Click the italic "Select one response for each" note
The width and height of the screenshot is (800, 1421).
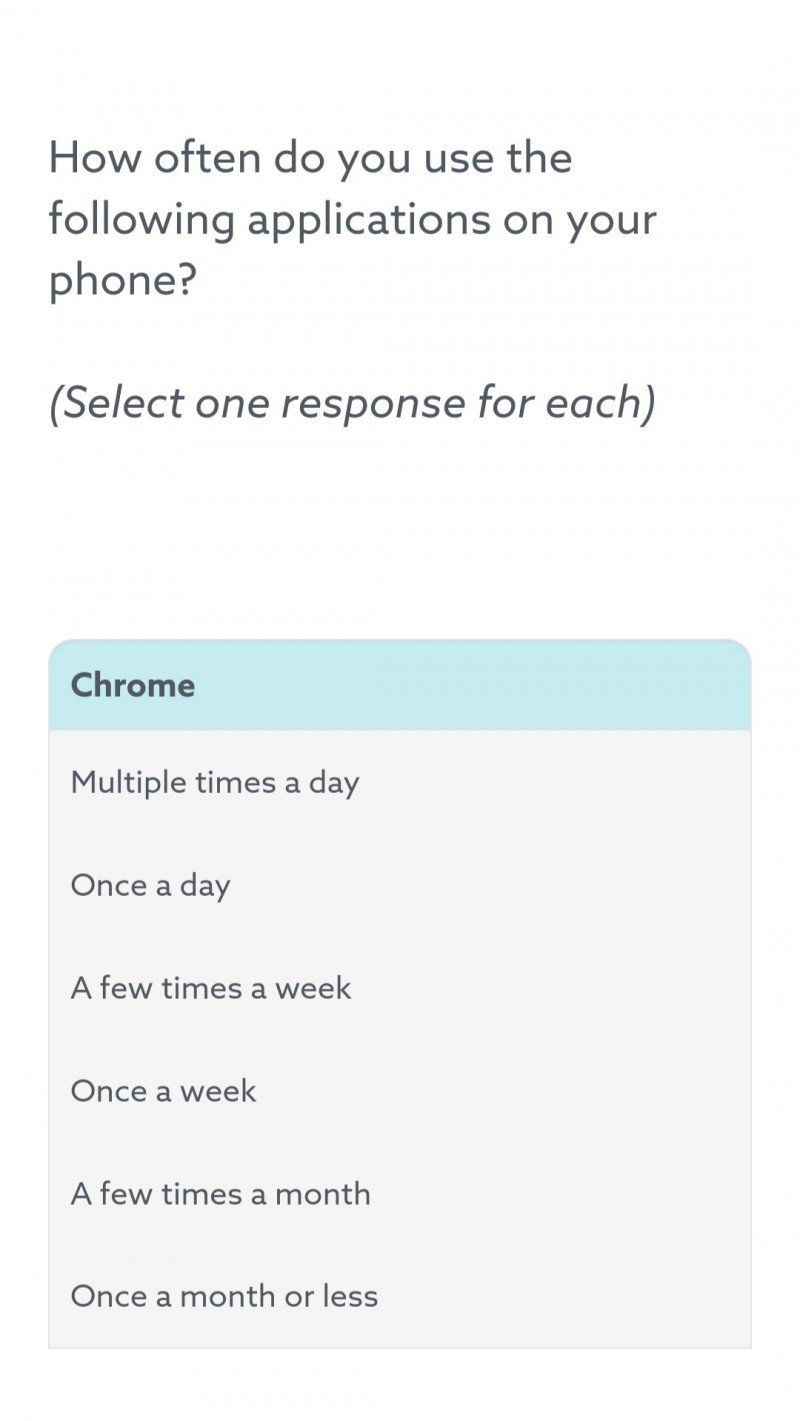[x=352, y=402]
